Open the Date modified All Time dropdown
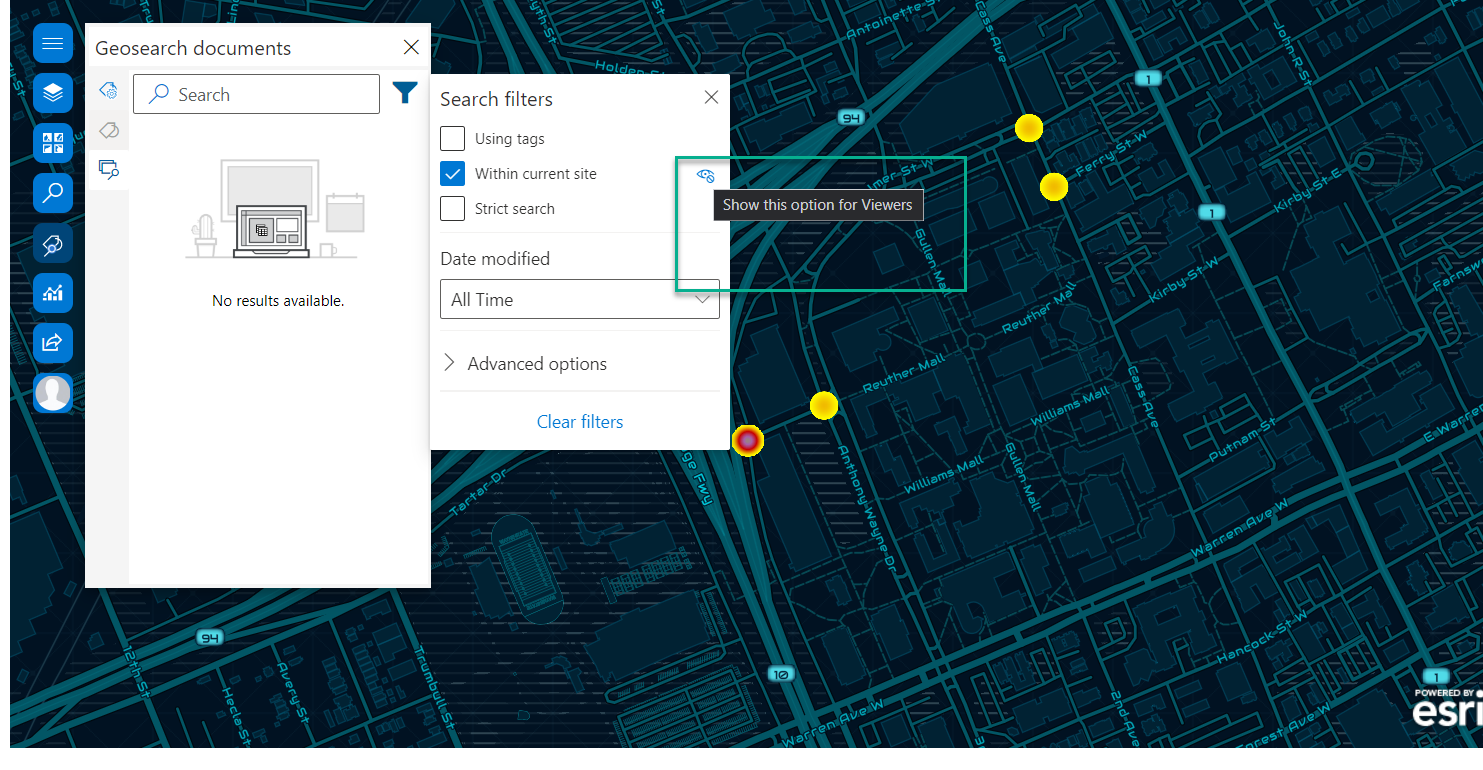This screenshot has height=770, width=1483. point(580,298)
